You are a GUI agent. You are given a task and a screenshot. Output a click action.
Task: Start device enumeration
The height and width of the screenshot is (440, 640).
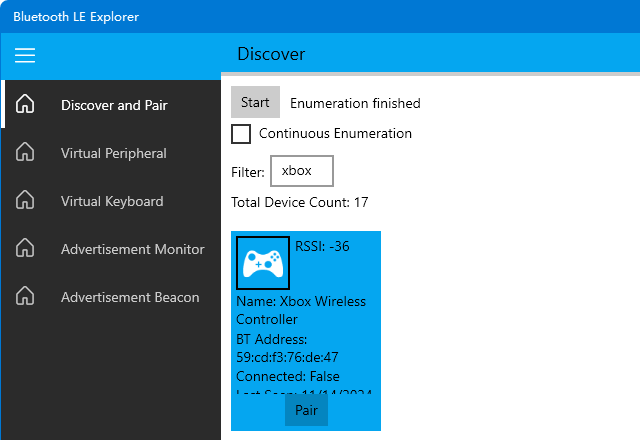coord(255,102)
